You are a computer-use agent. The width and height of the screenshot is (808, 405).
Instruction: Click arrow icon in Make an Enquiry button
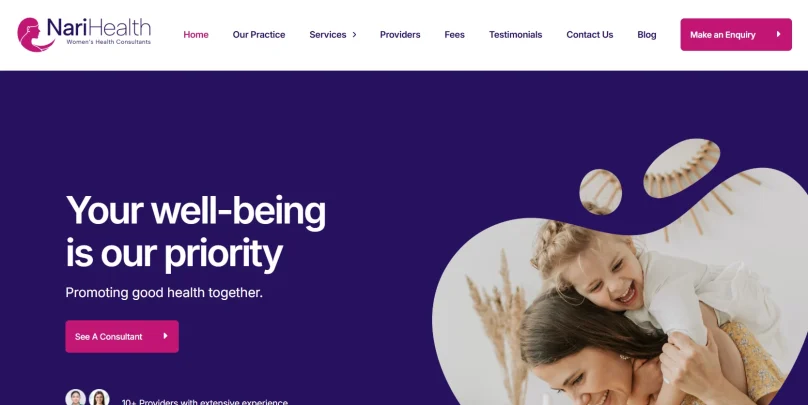778,34
